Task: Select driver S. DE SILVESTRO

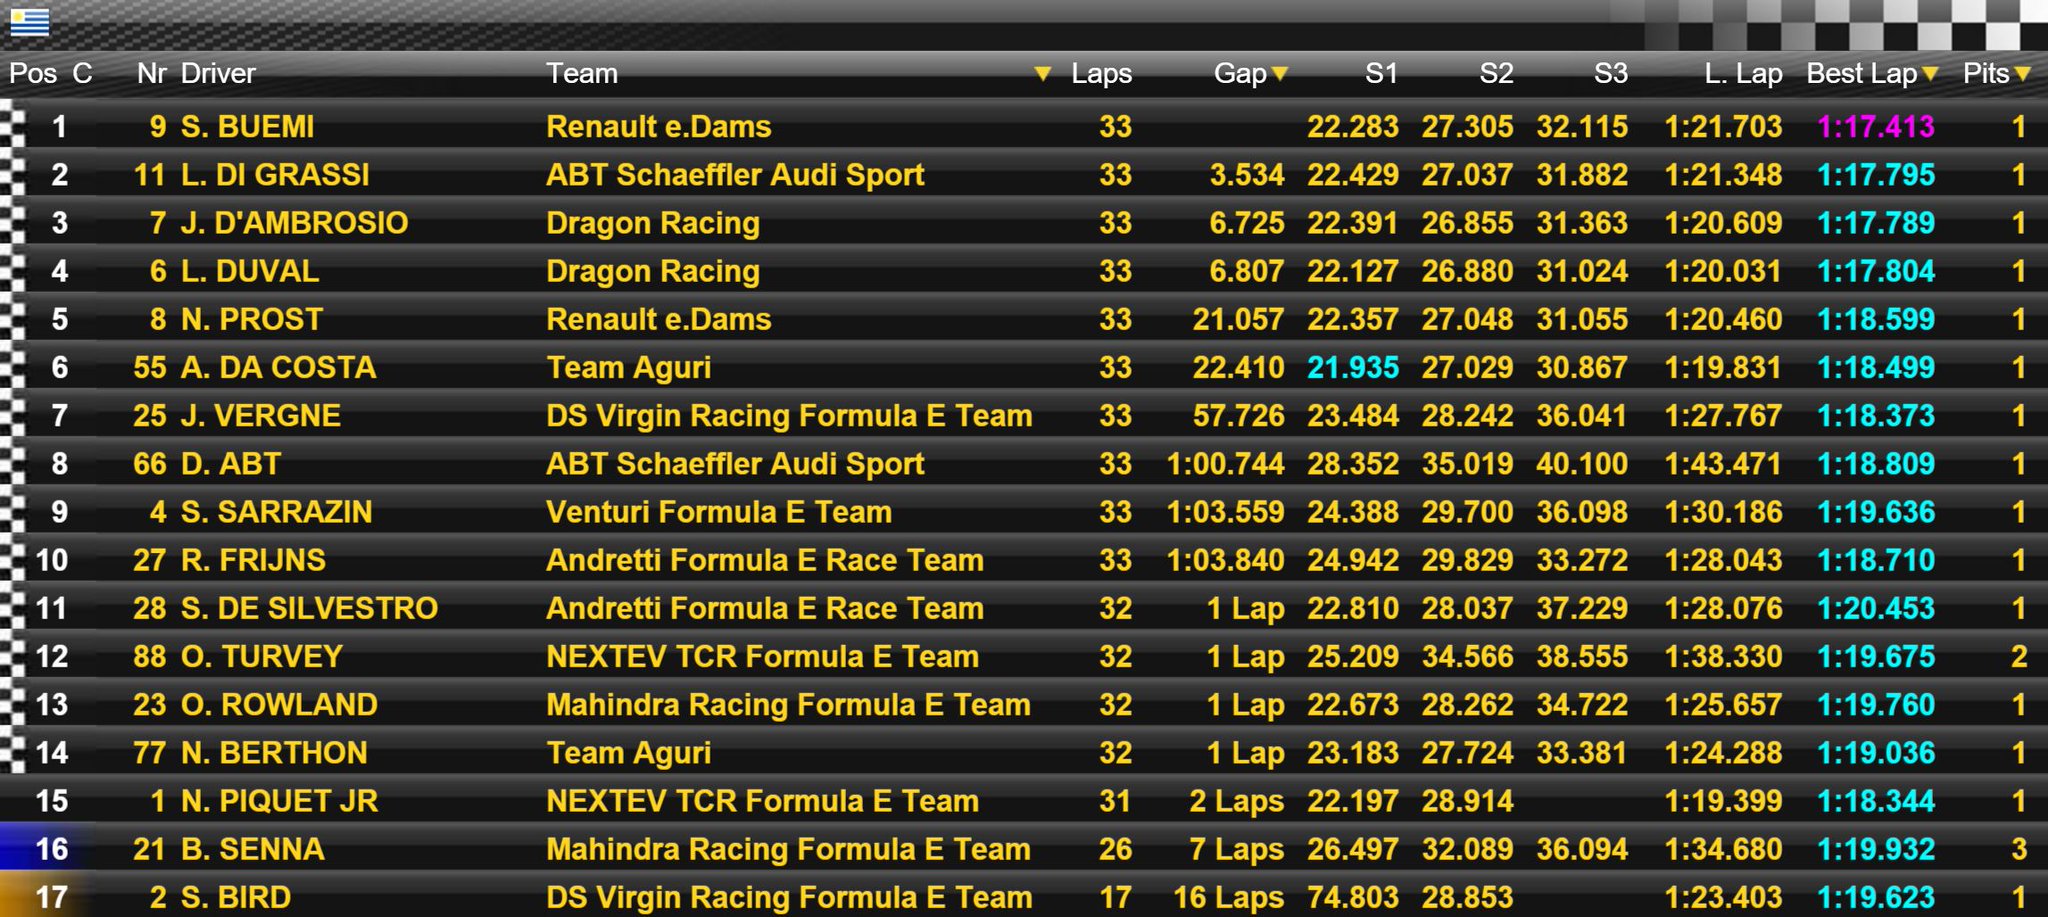Action: click(x=309, y=608)
